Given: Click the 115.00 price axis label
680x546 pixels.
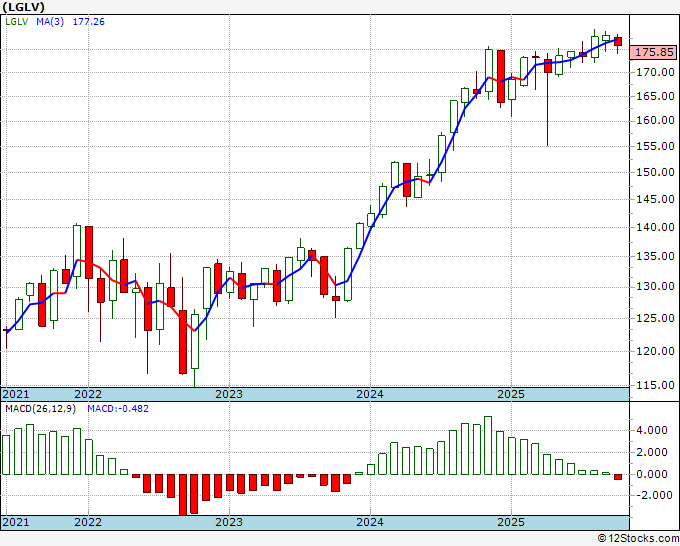Looking at the screenshot, I should click(x=655, y=385).
